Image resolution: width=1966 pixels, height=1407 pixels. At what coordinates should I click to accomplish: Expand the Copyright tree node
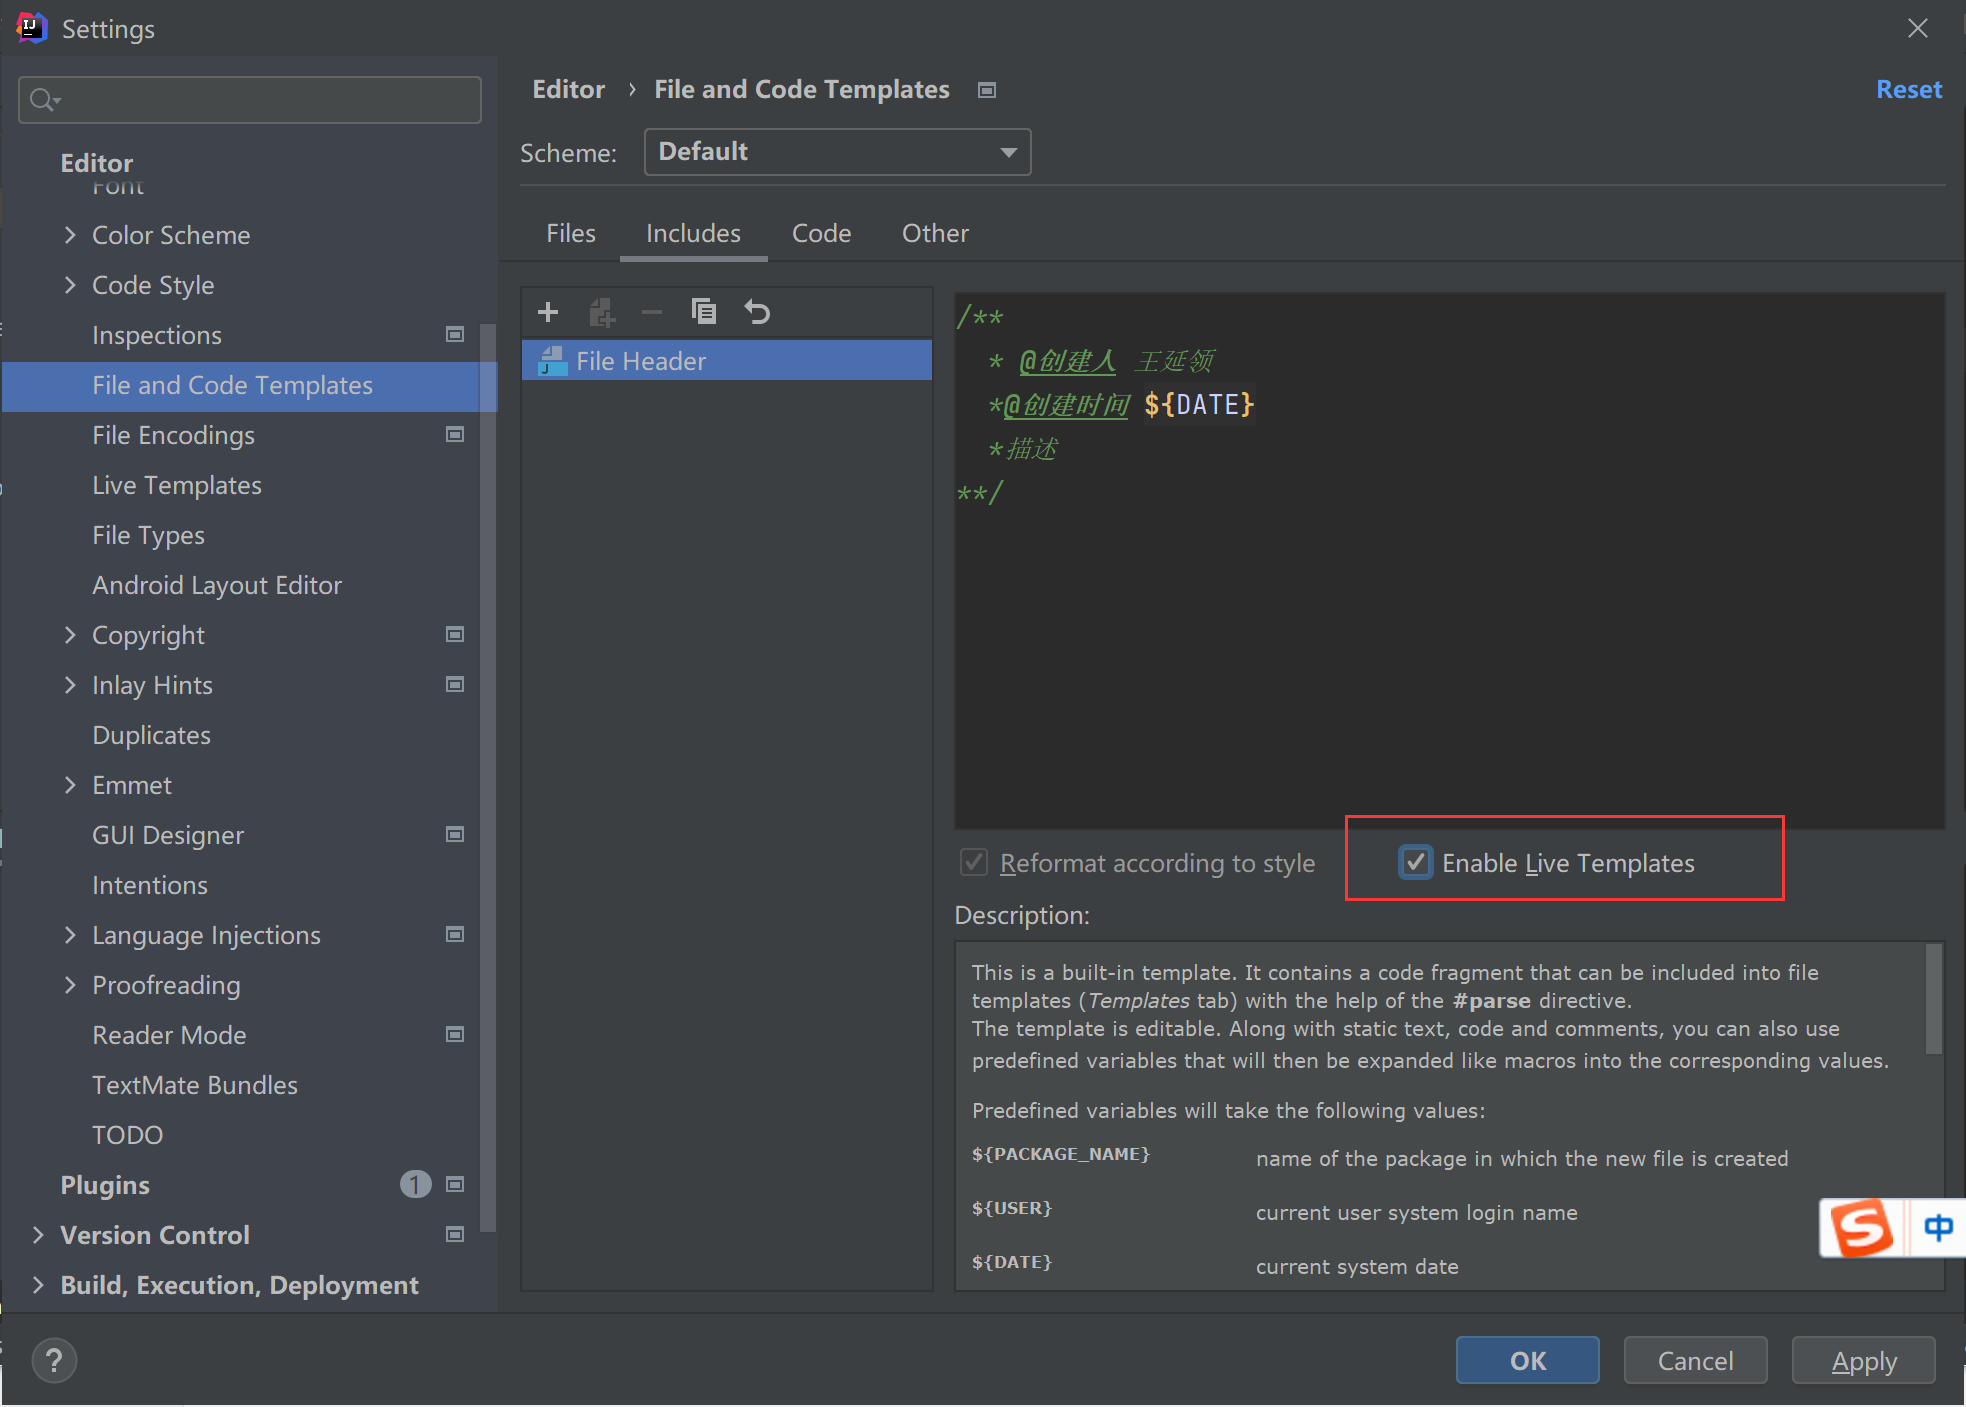tap(70, 635)
